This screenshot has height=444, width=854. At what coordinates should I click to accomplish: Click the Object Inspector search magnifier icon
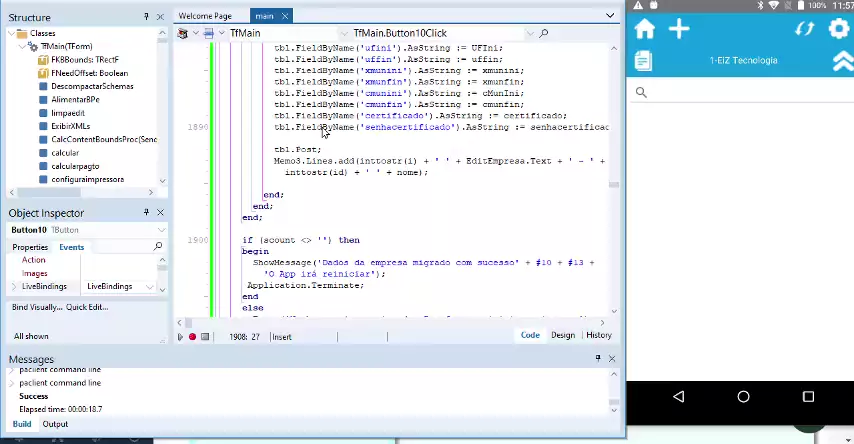[x=158, y=246]
